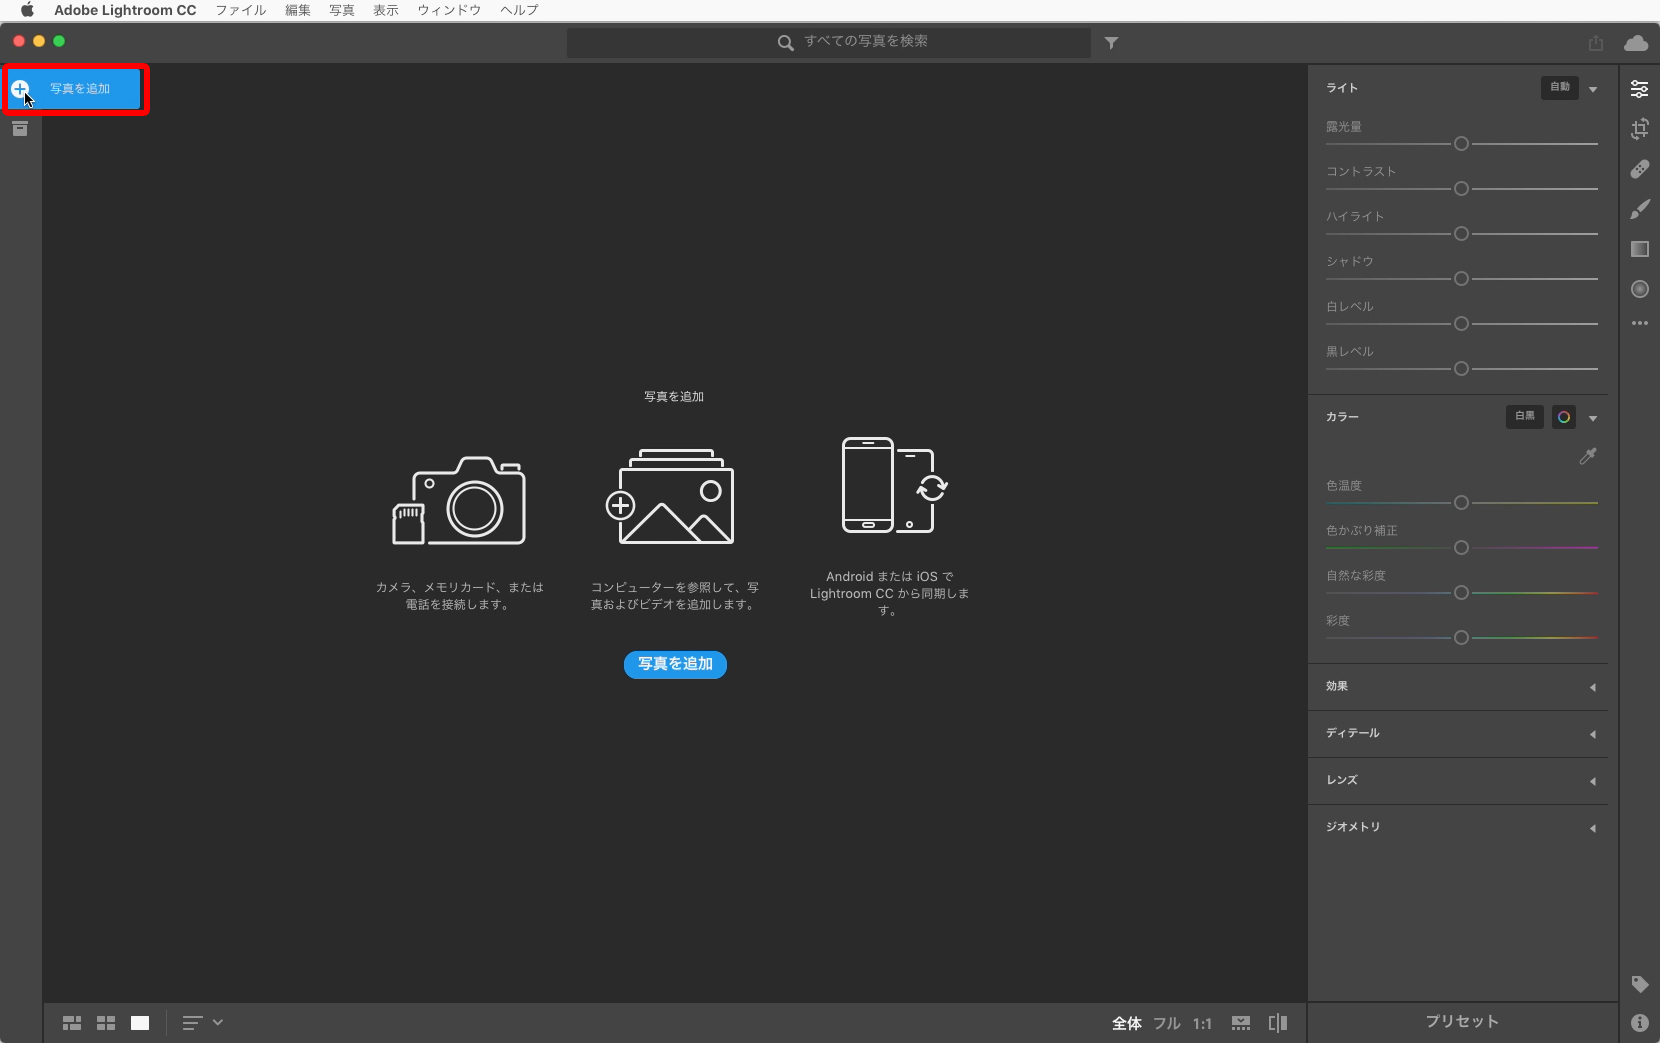1660x1043 pixels.
Task: Select the Radial Gradient tool
Action: [x=1639, y=289]
